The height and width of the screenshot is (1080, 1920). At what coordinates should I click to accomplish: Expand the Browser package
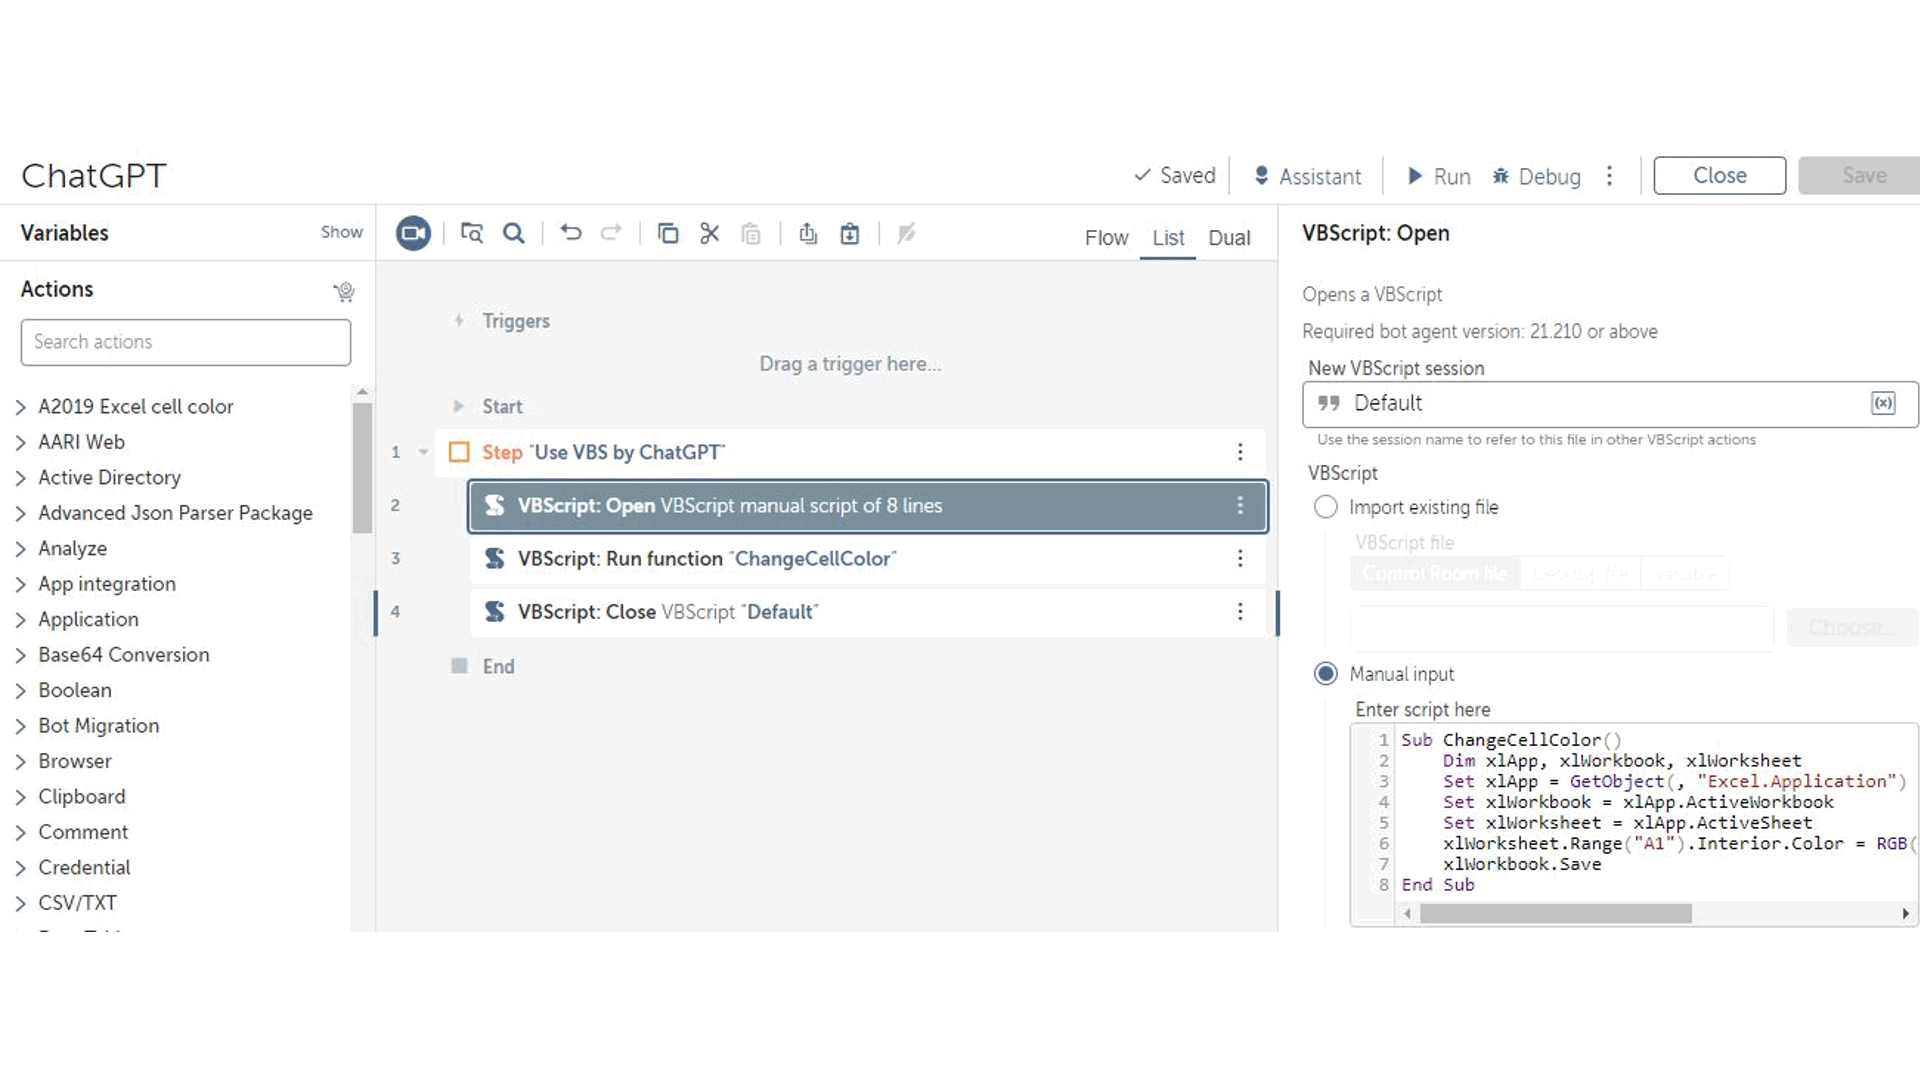(x=20, y=762)
